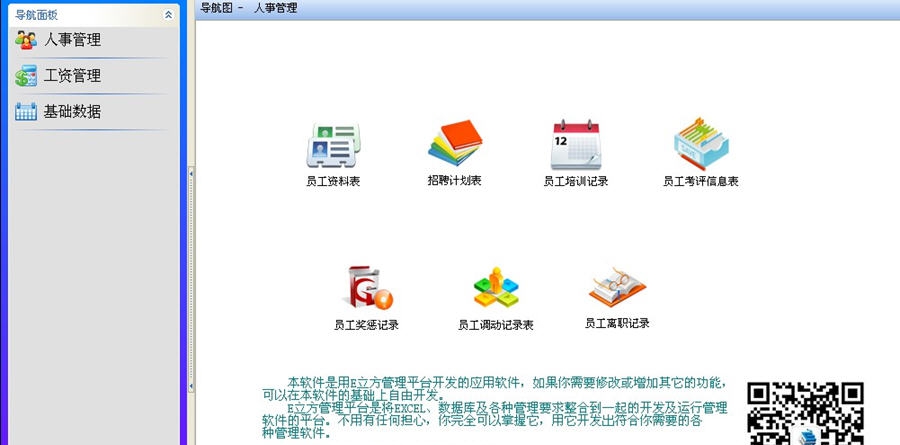Click the 员工调动记录表 label
The image size is (900, 445).
tap(496, 325)
